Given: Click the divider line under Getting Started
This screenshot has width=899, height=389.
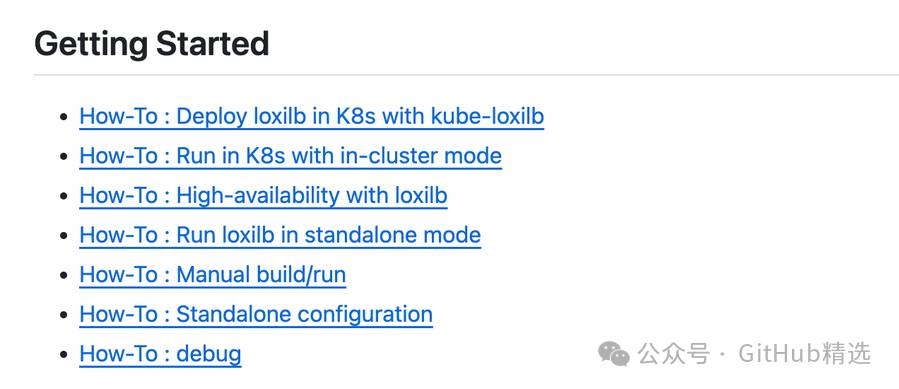Looking at the screenshot, I should pos(466,75).
